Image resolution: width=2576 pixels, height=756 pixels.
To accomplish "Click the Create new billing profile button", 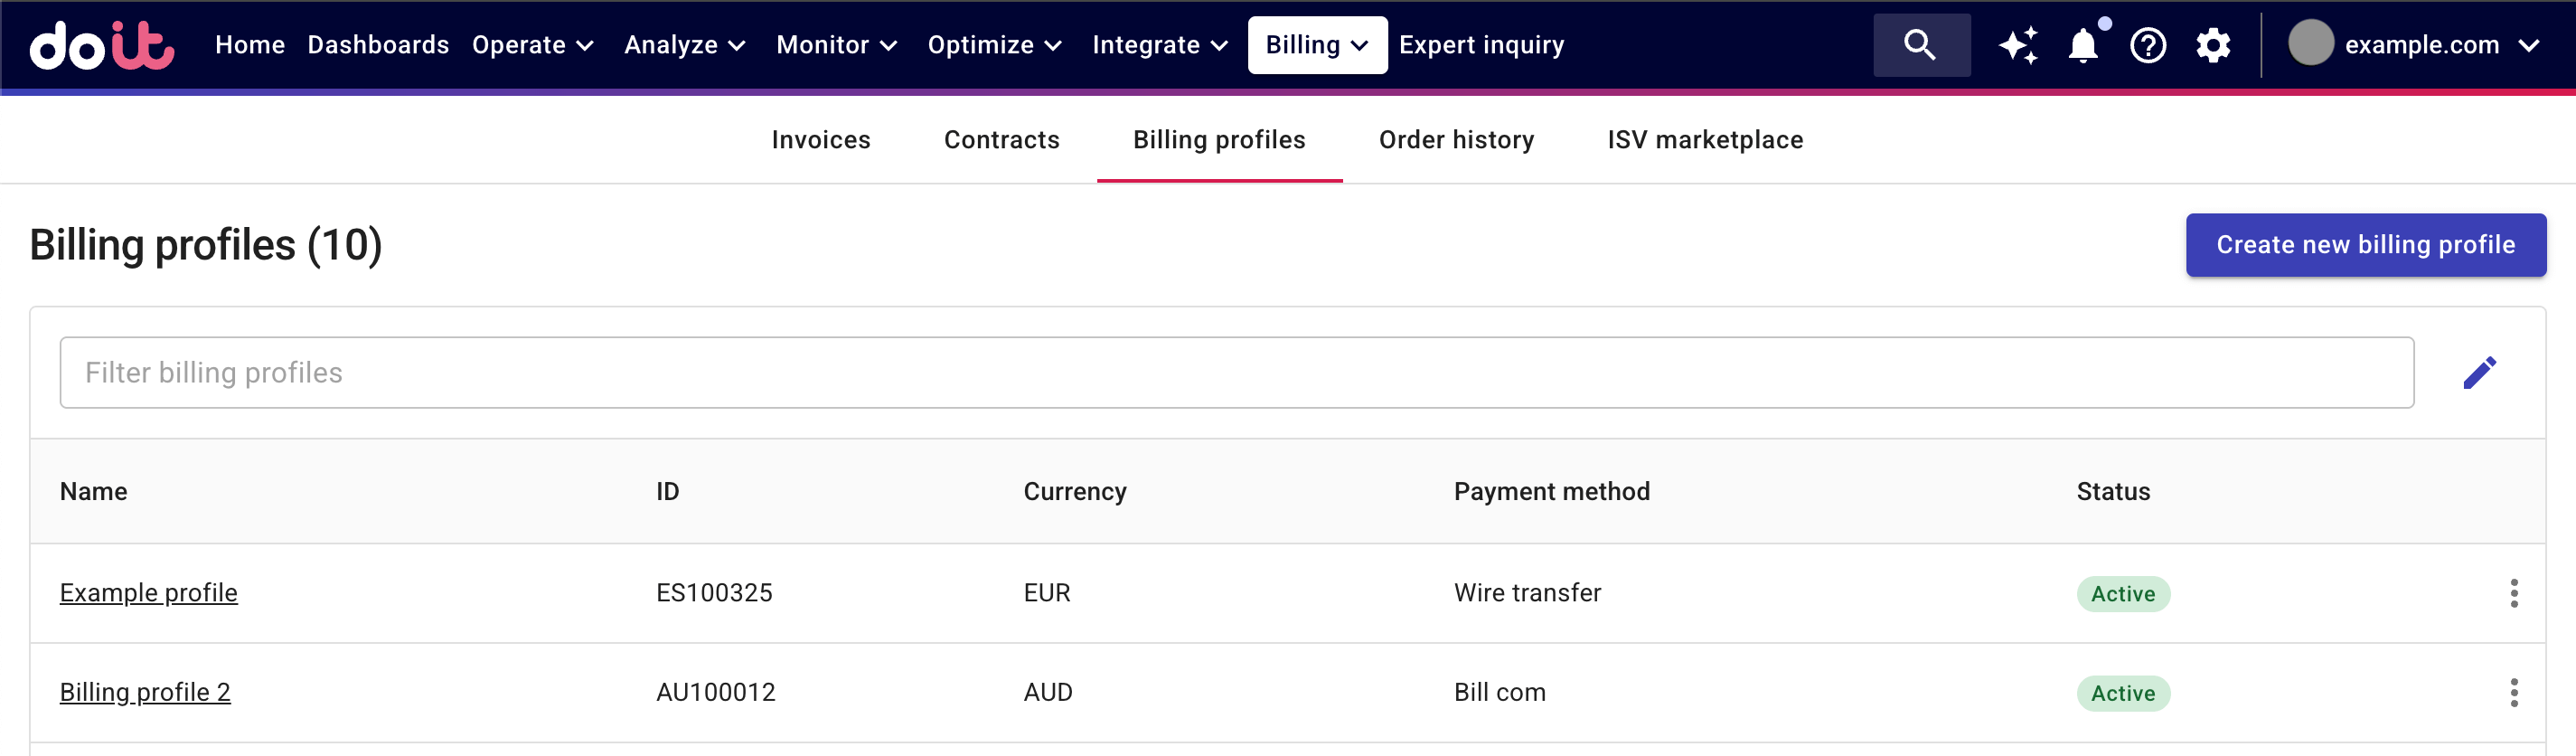I will (2366, 244).
